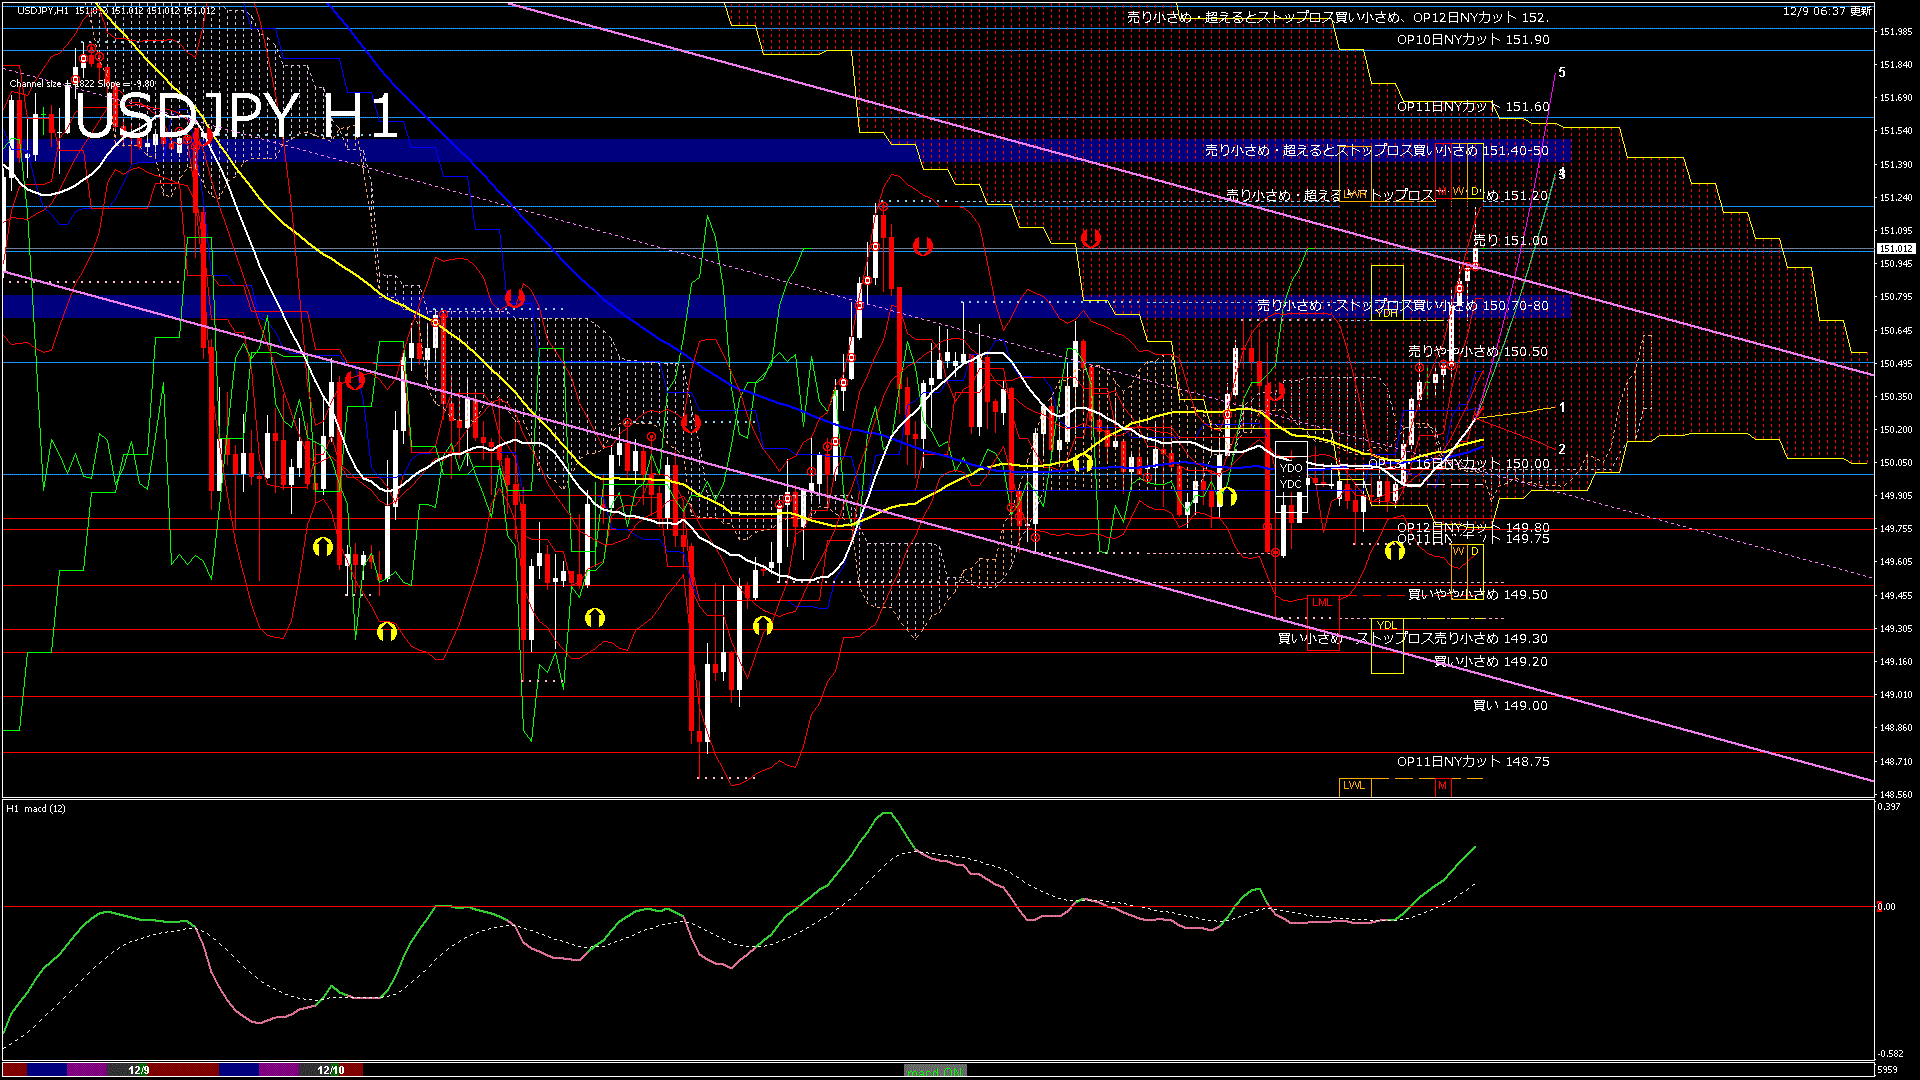This screenshot has width=1920, height=1080.
Task: Click the MACD zero level value 0.00
Action: [x=1886, y=907]
